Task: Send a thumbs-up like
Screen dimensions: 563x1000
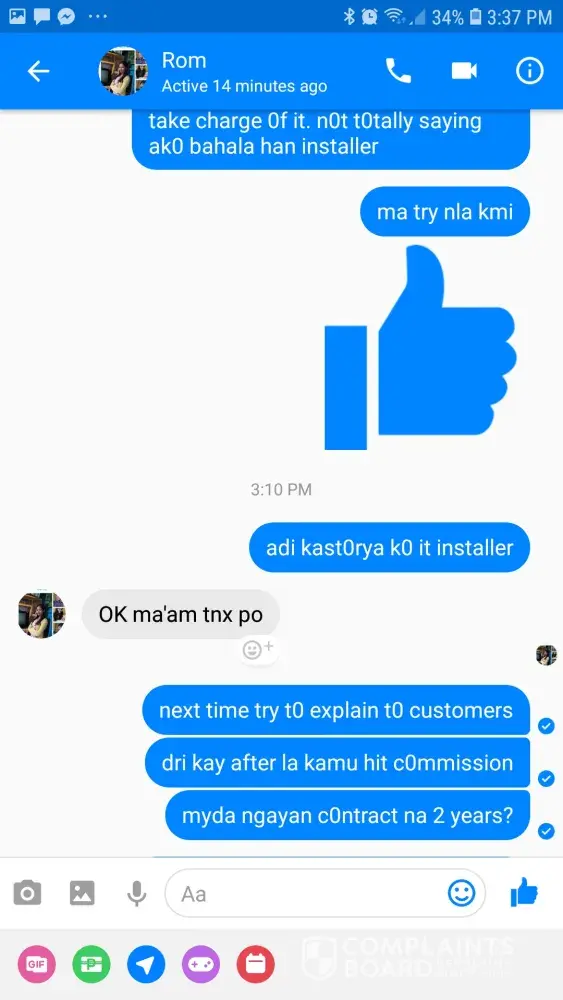Action: [x=524, y=892]
